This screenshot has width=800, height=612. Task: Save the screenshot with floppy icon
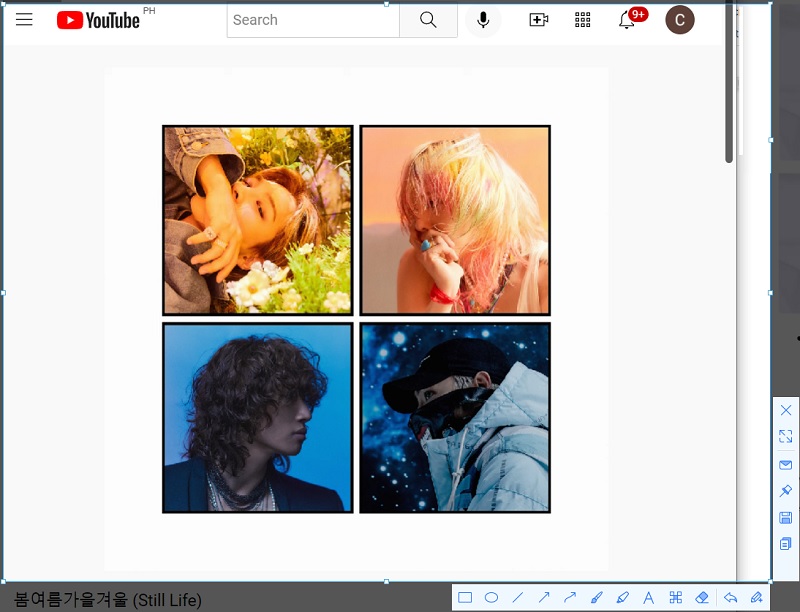(786, 517)
